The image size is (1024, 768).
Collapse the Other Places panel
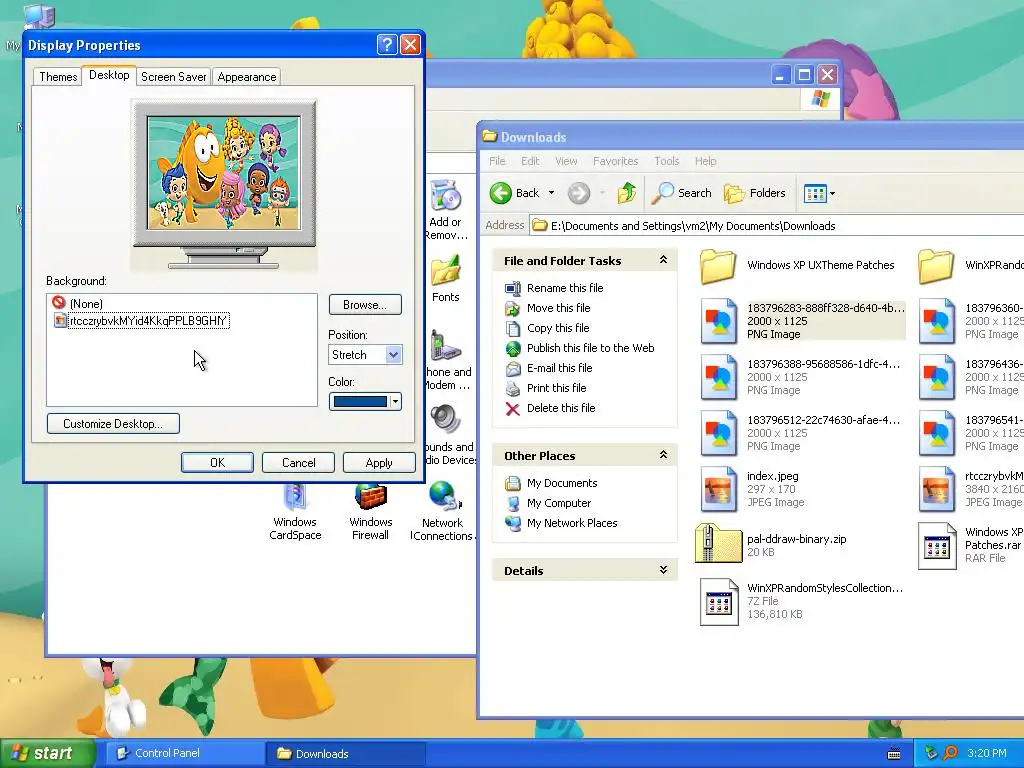(x=664, y=455)
